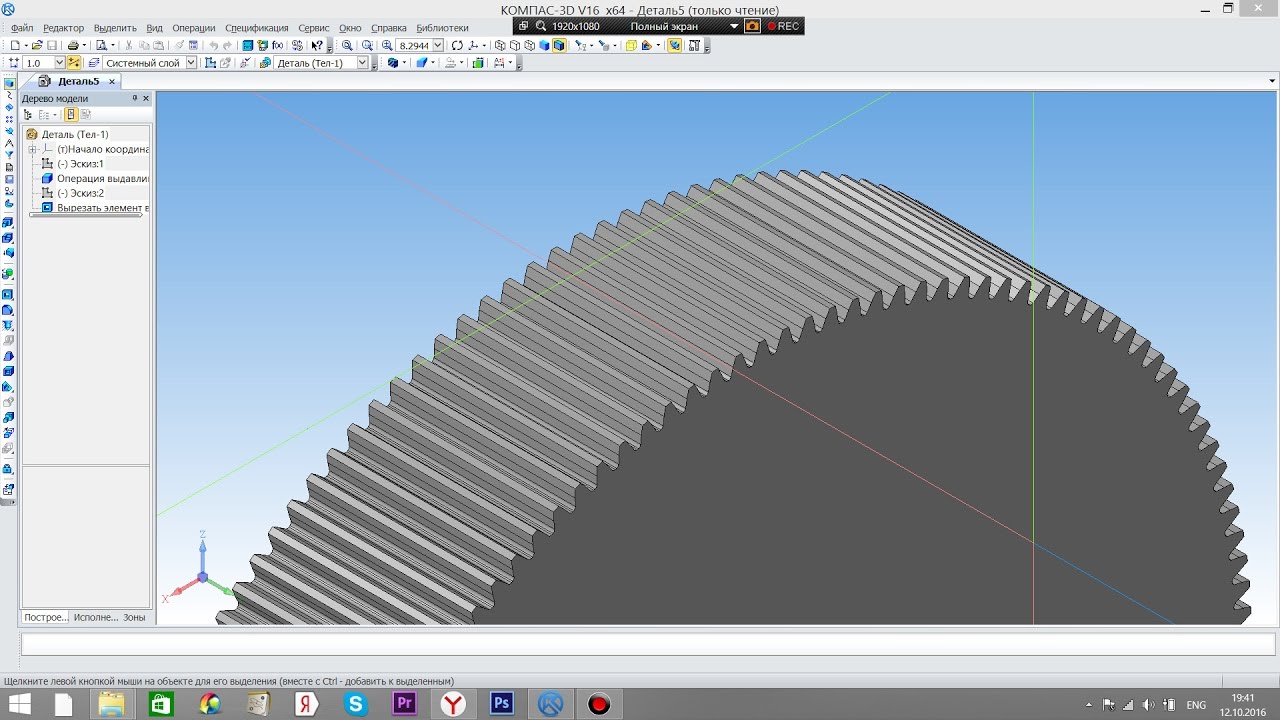1280x720 pixels.
Task: Click the green sphere icon in left toolbar
Action: 8,273
